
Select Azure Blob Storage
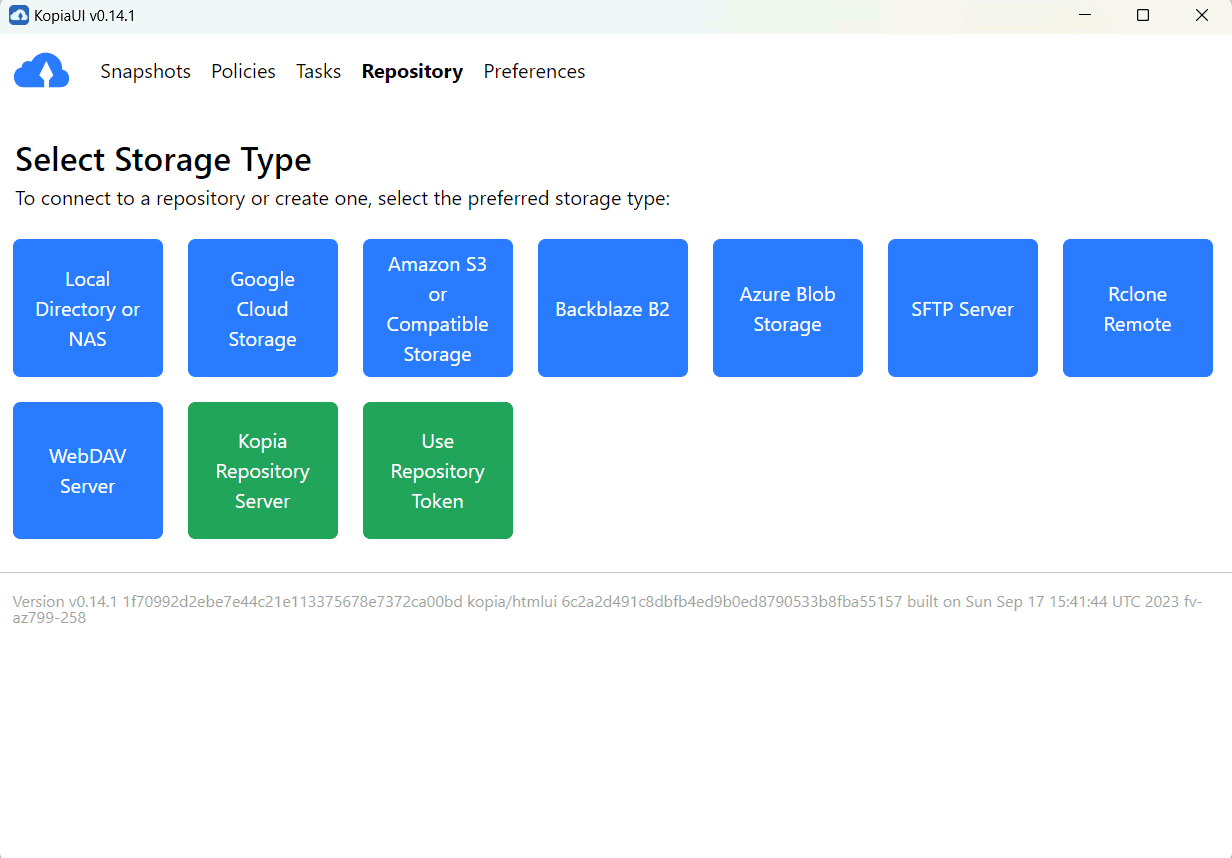788,308
